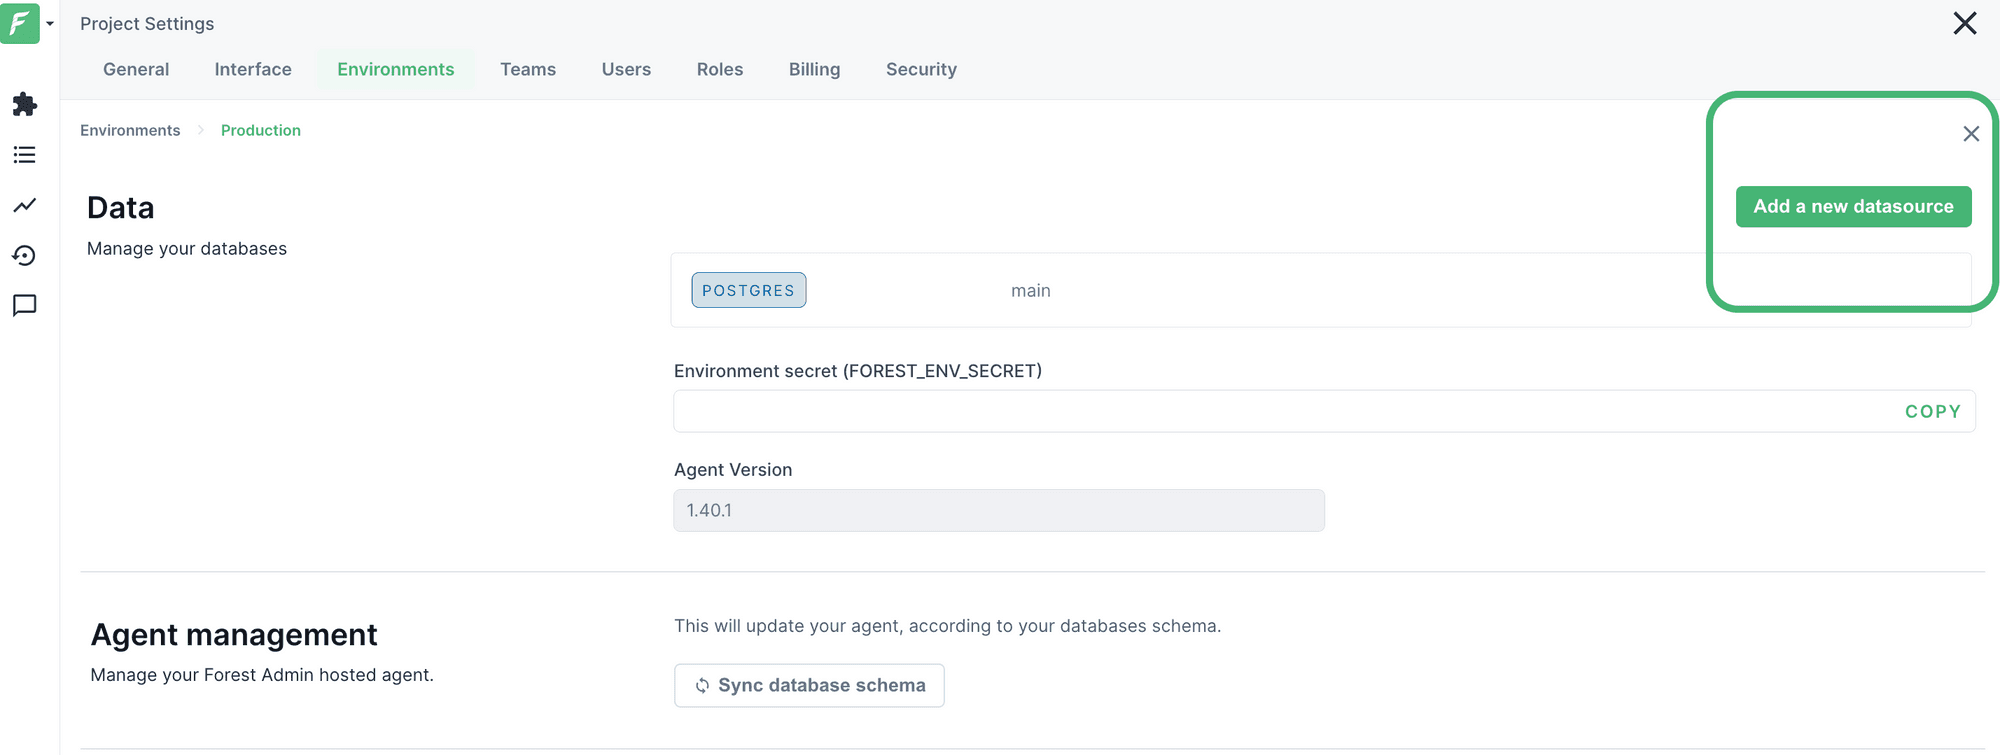This screenshot has width=2000, height=755.
Task: Switch to the General tab
Action: [x=136, y=69]
